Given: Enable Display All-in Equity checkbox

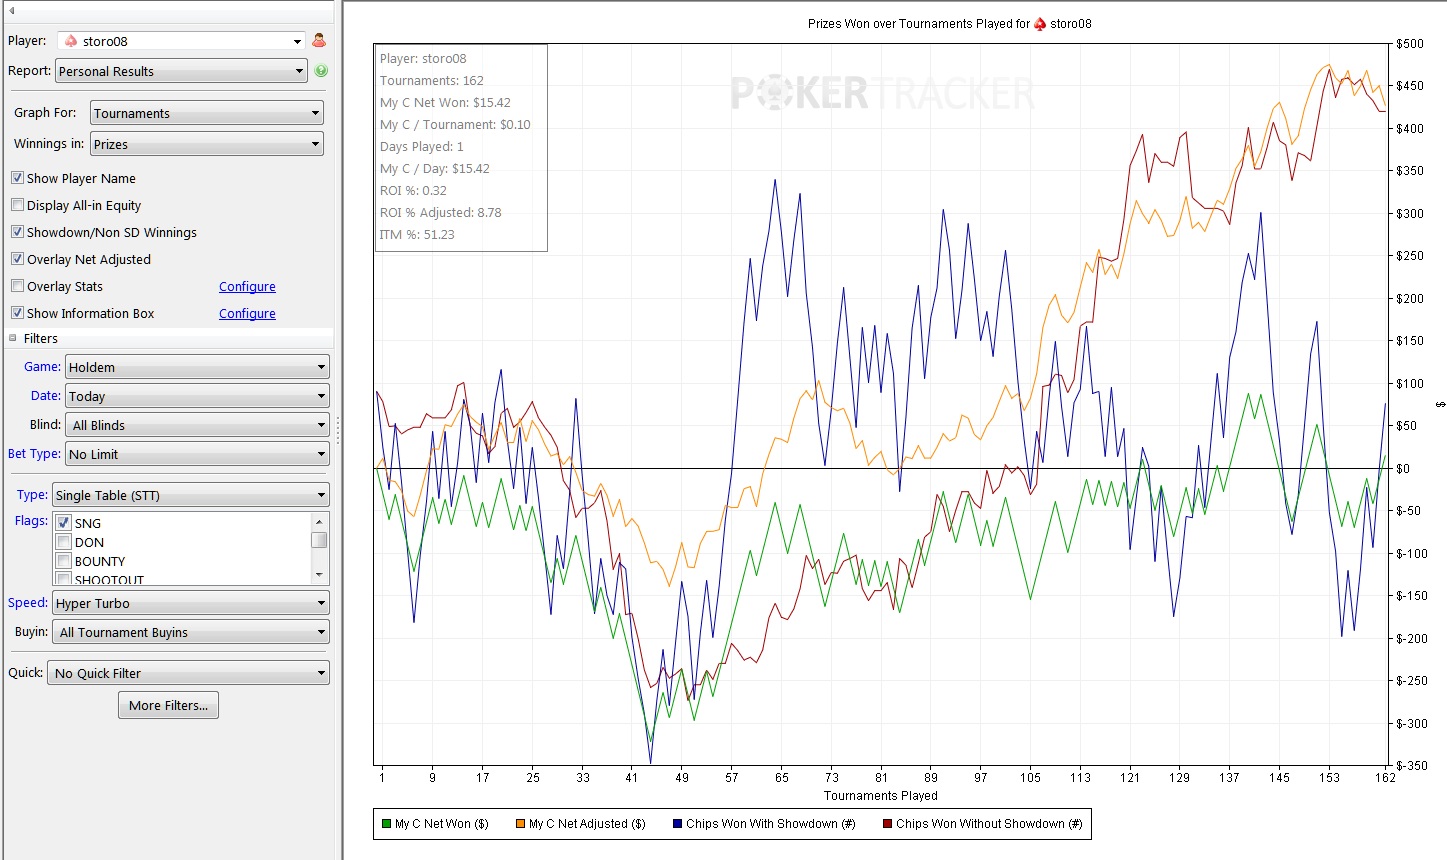Looking at the screenshot, I should point(17,205).
